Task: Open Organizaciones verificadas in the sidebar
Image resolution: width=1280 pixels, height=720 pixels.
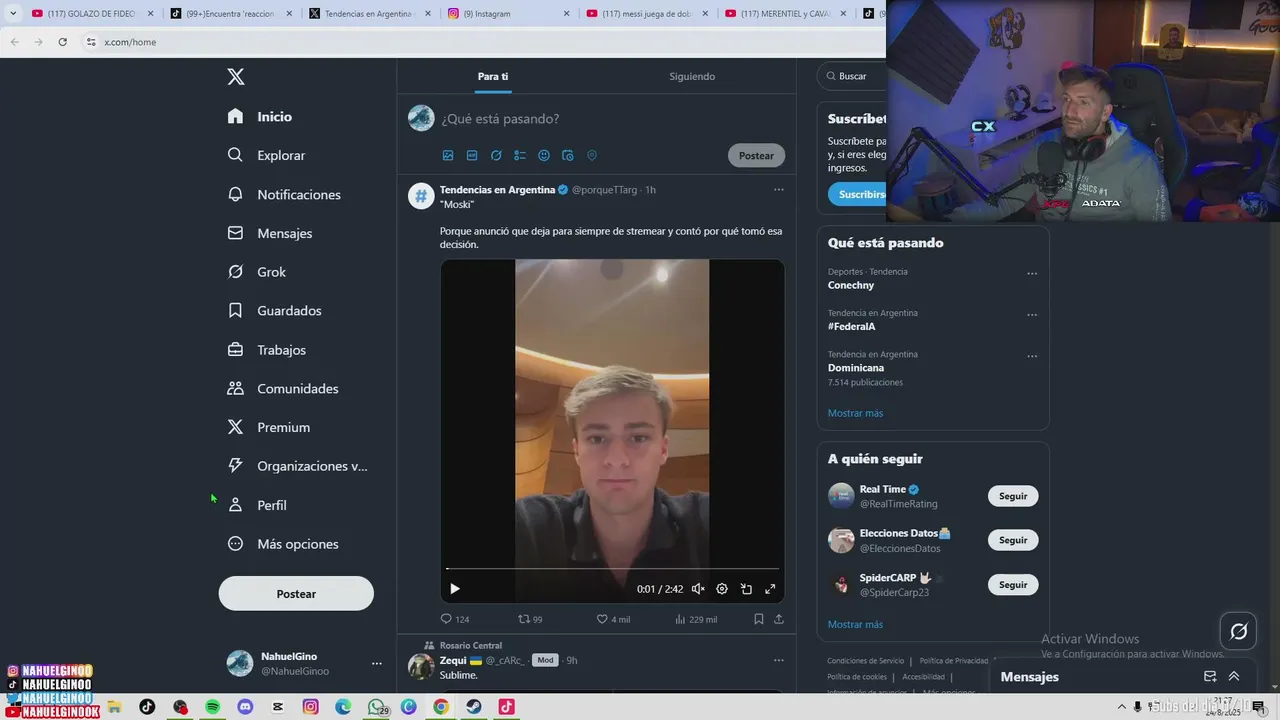Action: [x=297, y=466]
